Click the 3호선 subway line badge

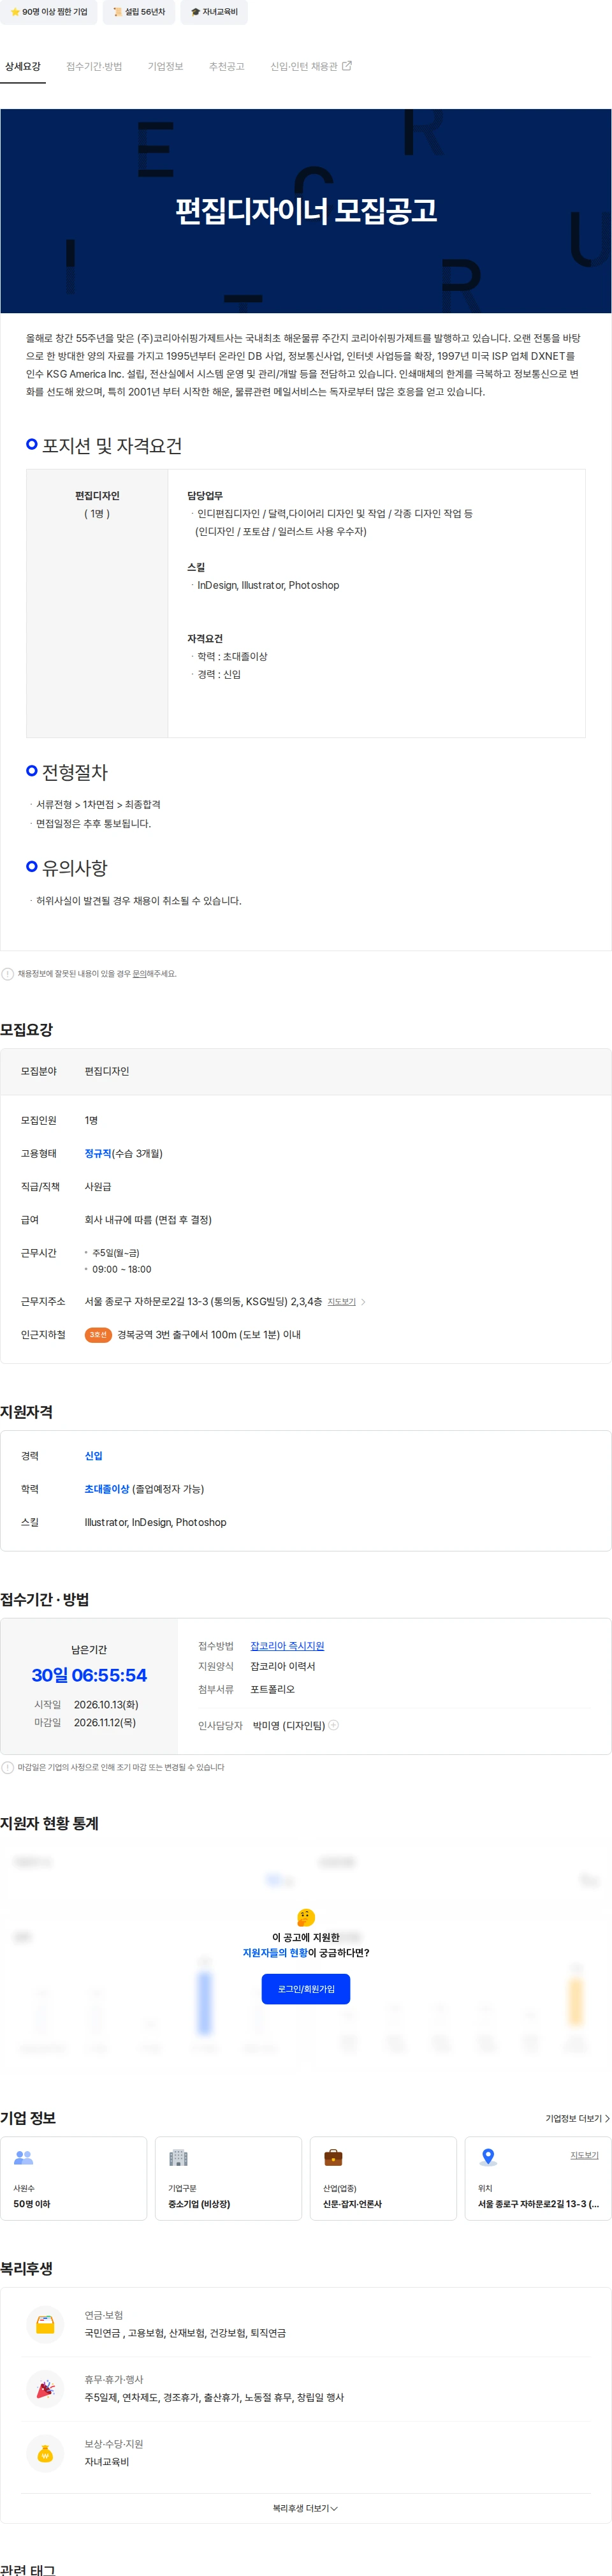pyautogui.click(x=98, y=1335)
